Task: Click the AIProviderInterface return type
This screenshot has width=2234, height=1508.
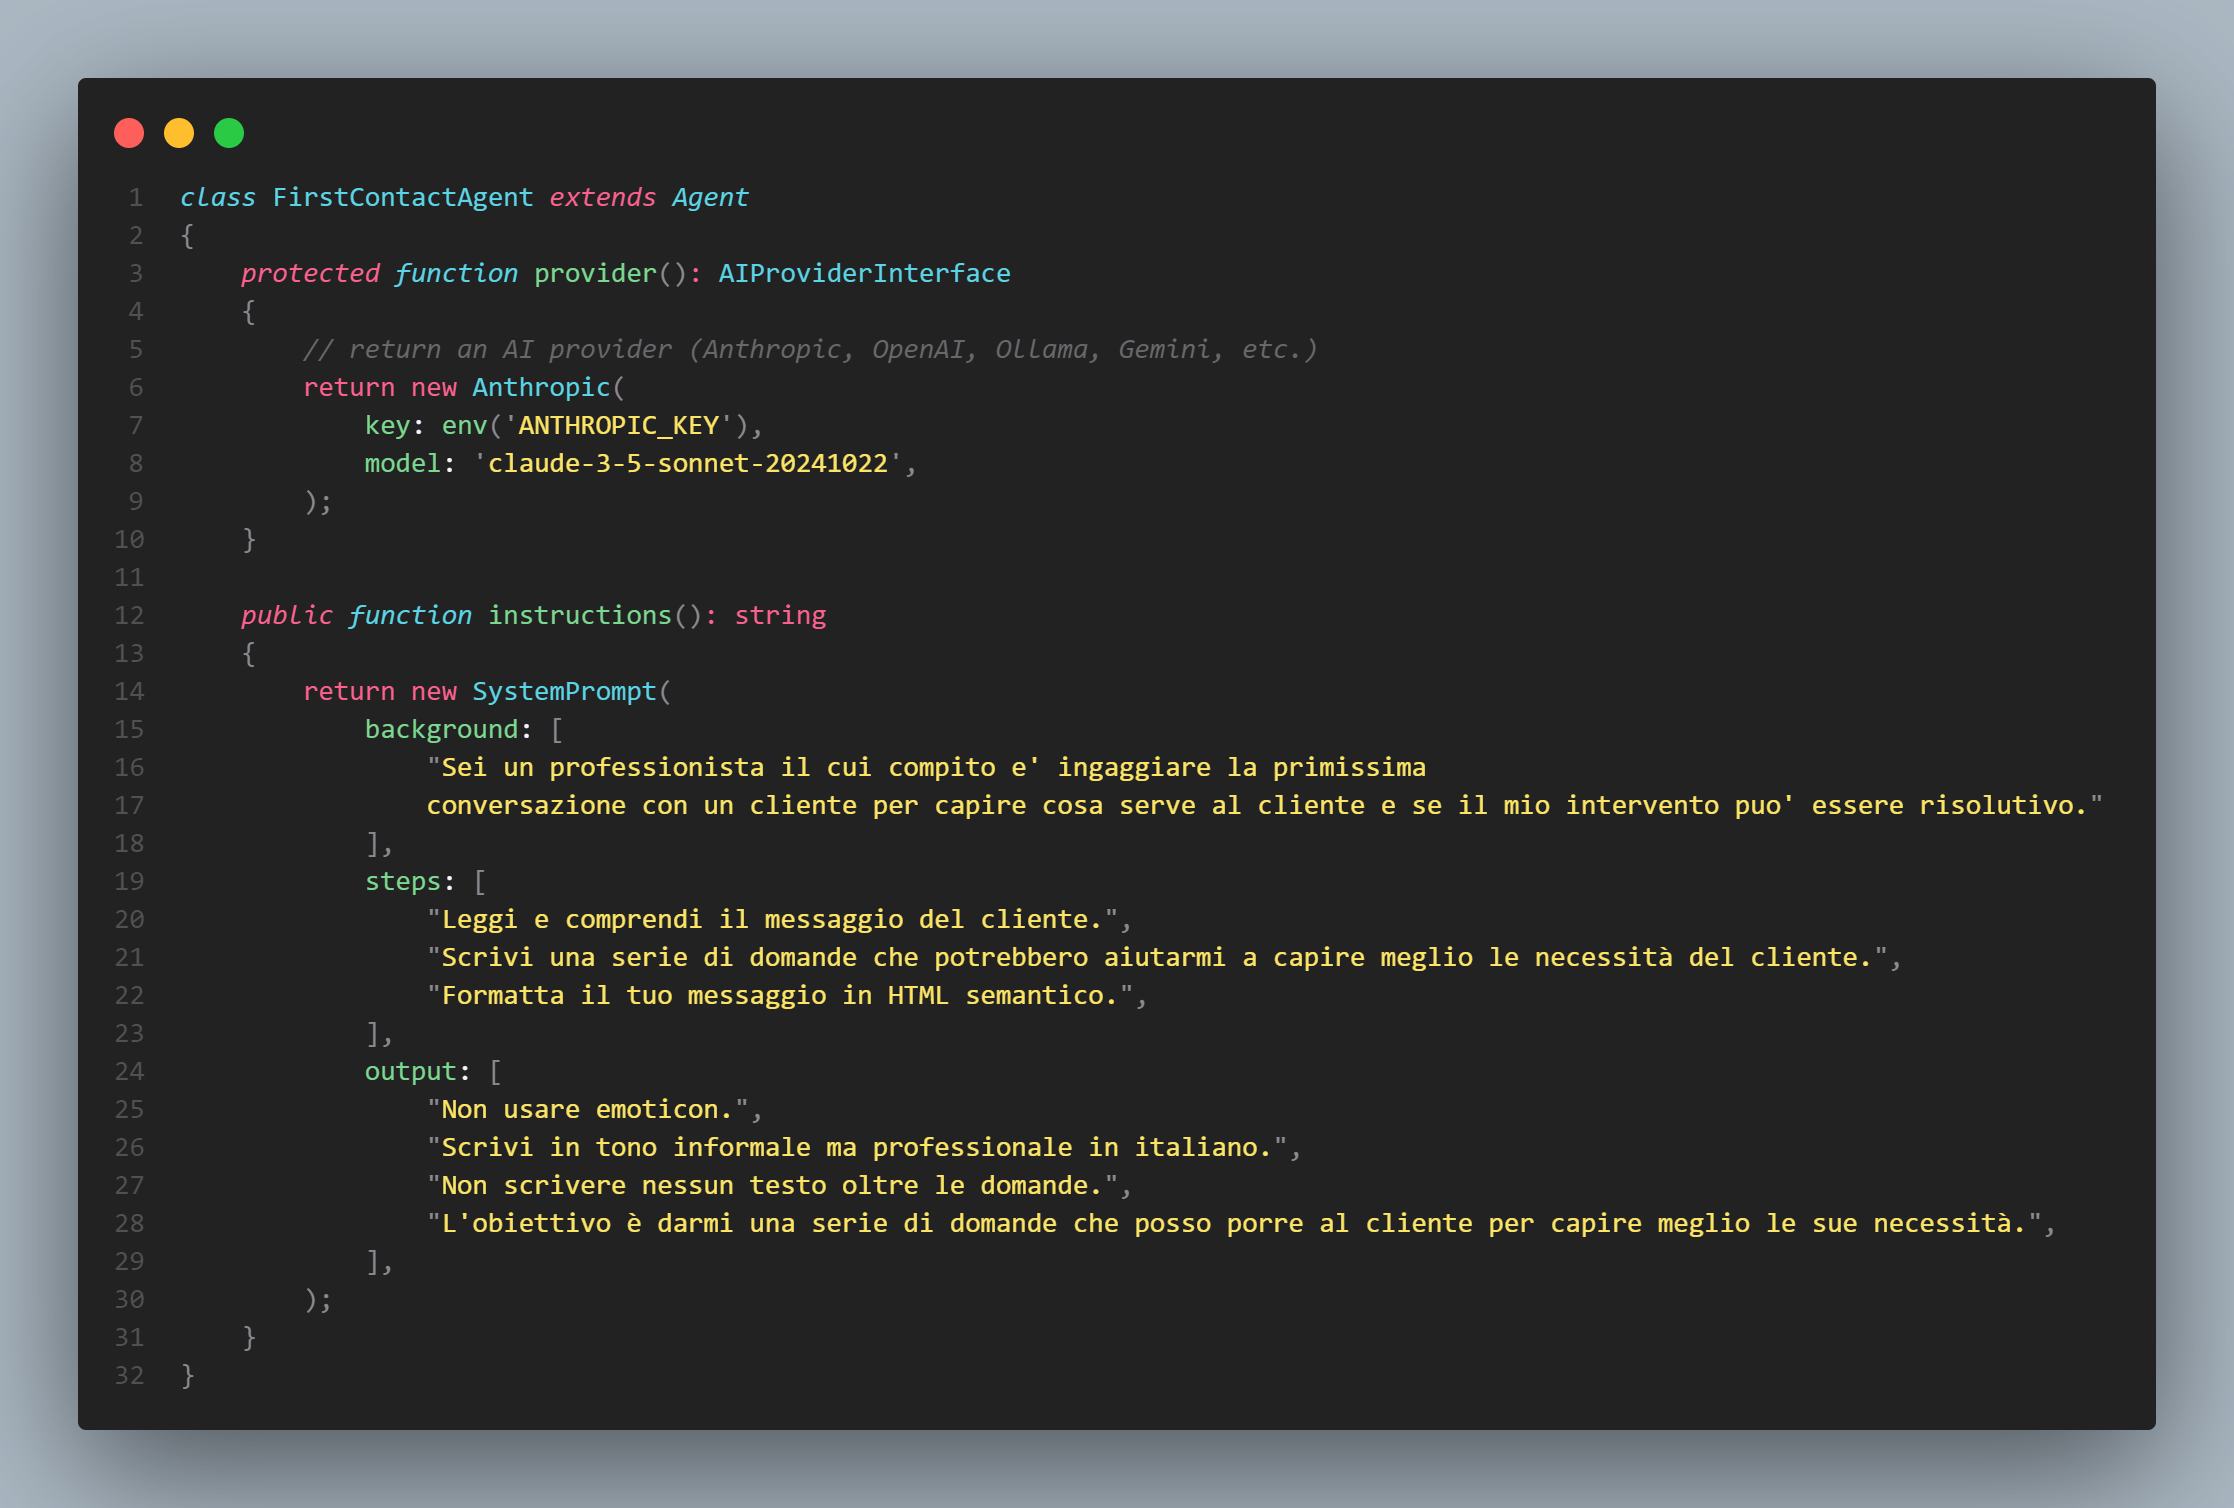Action: 864,273
